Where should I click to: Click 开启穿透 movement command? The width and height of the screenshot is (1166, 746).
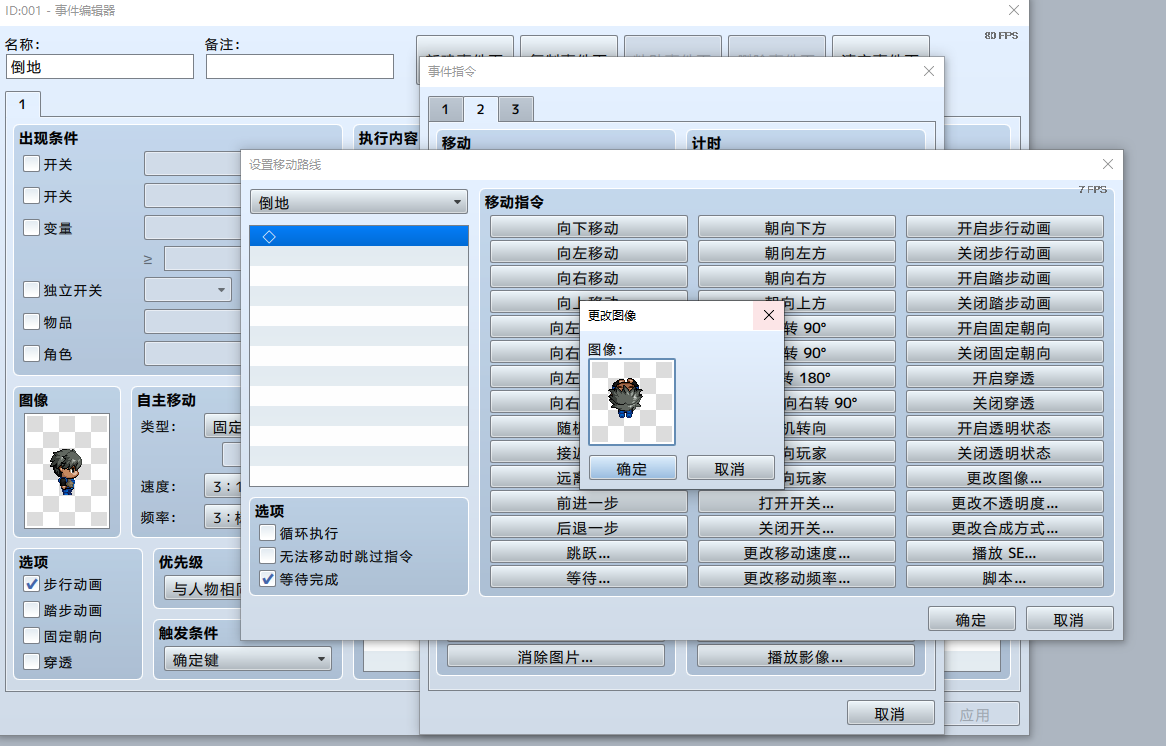pyautogui.click(x=1004, y=378)
